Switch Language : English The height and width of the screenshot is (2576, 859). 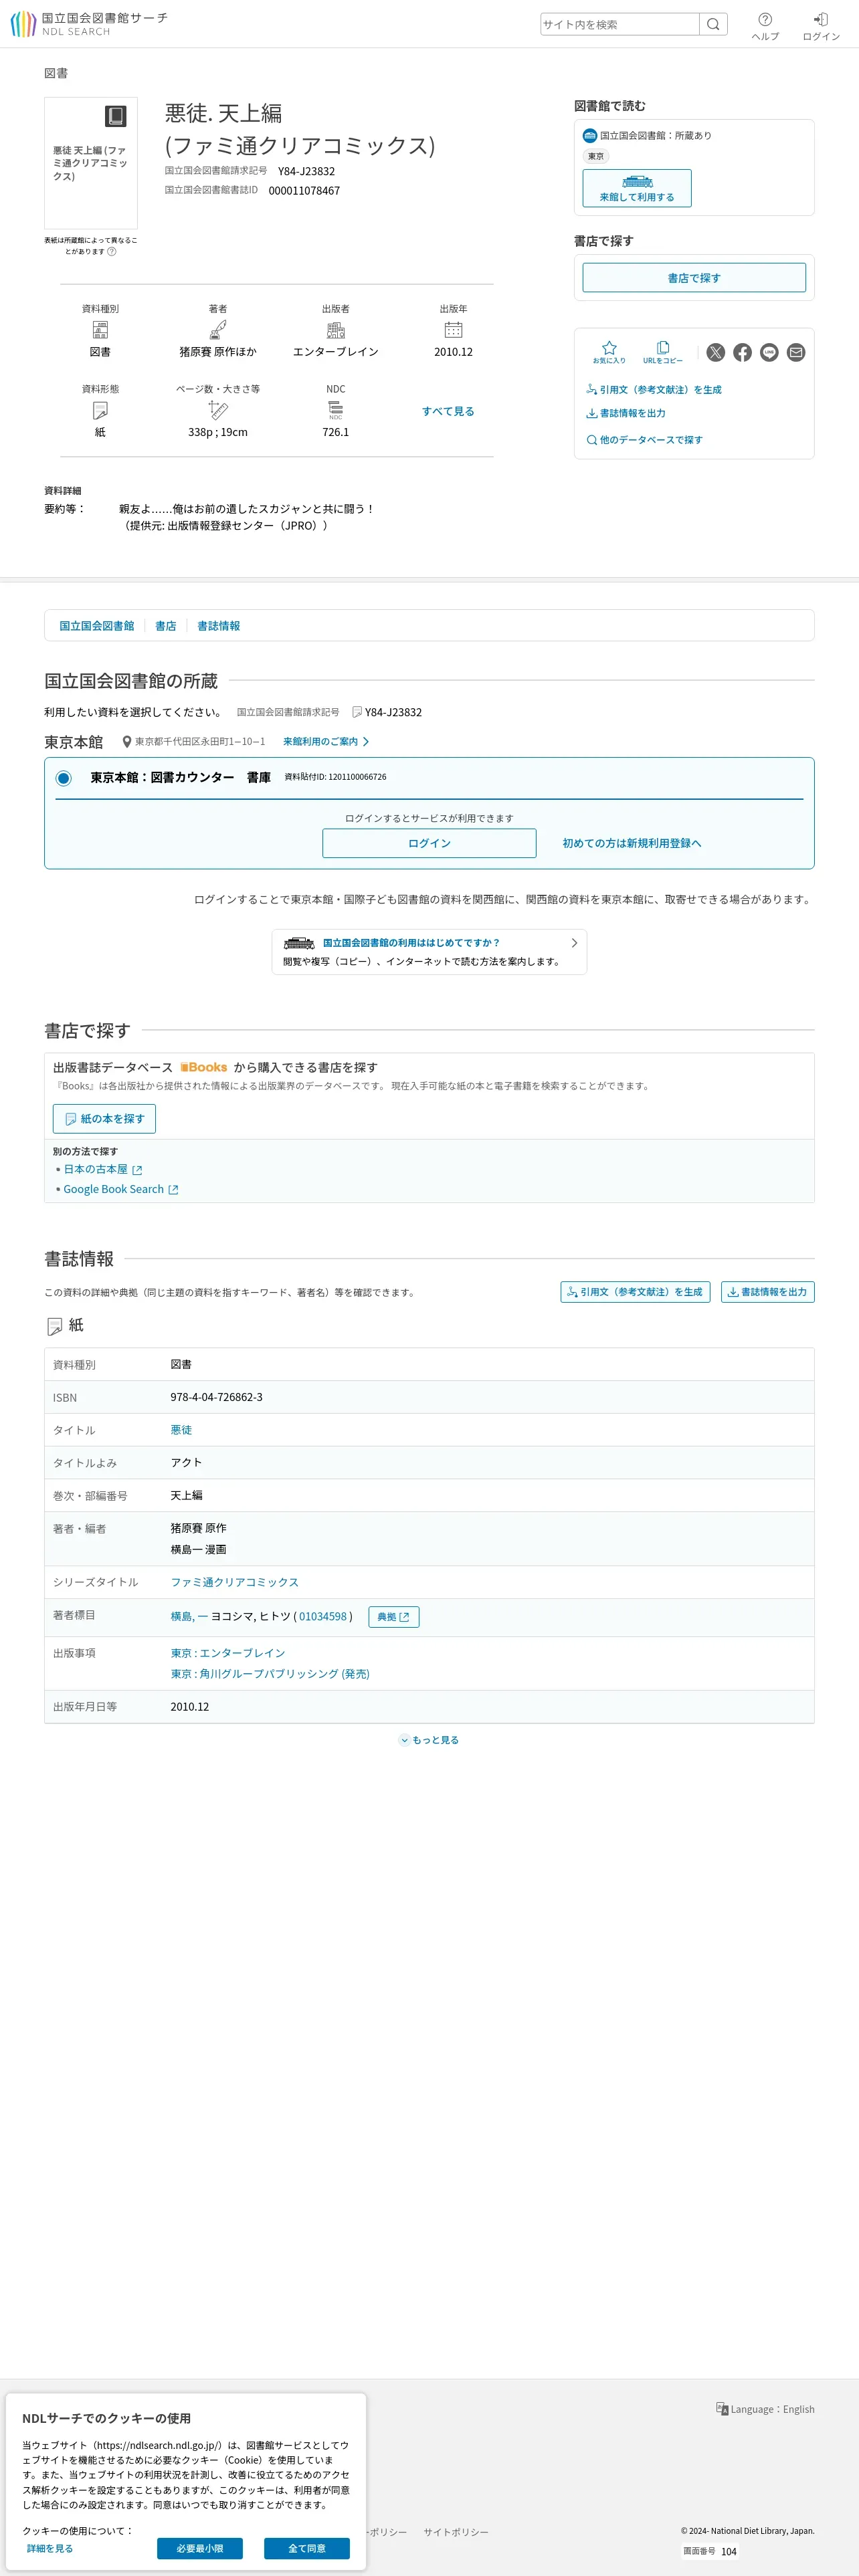(x=765, y=2409)
